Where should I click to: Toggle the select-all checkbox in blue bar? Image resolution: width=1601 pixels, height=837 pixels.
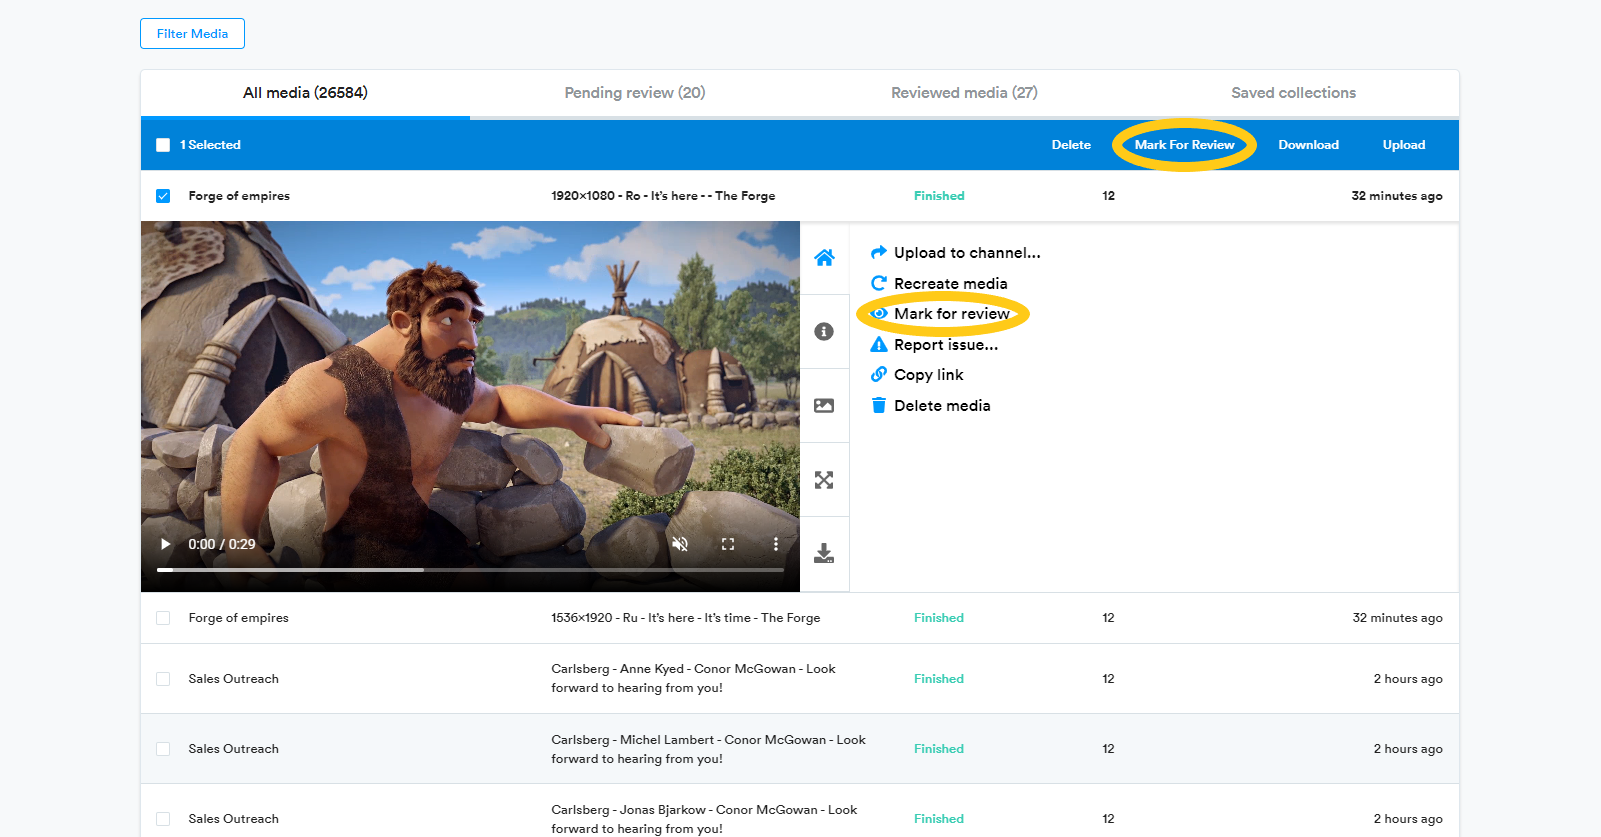point(163,145)
